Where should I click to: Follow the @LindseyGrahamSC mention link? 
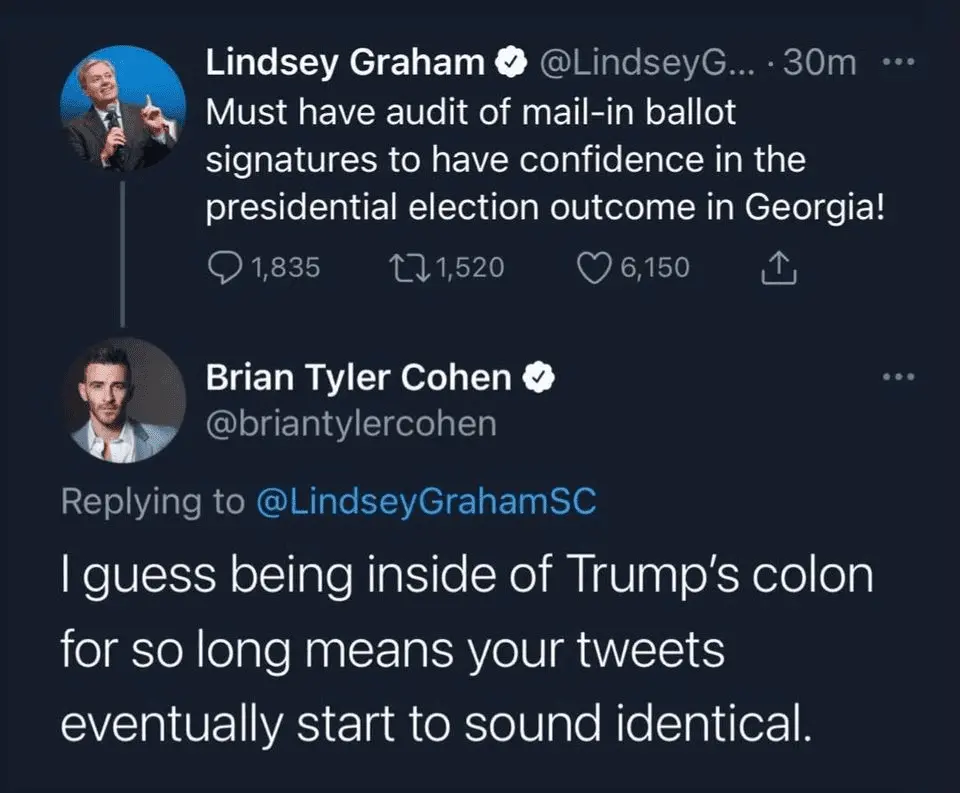coord(427,501)
